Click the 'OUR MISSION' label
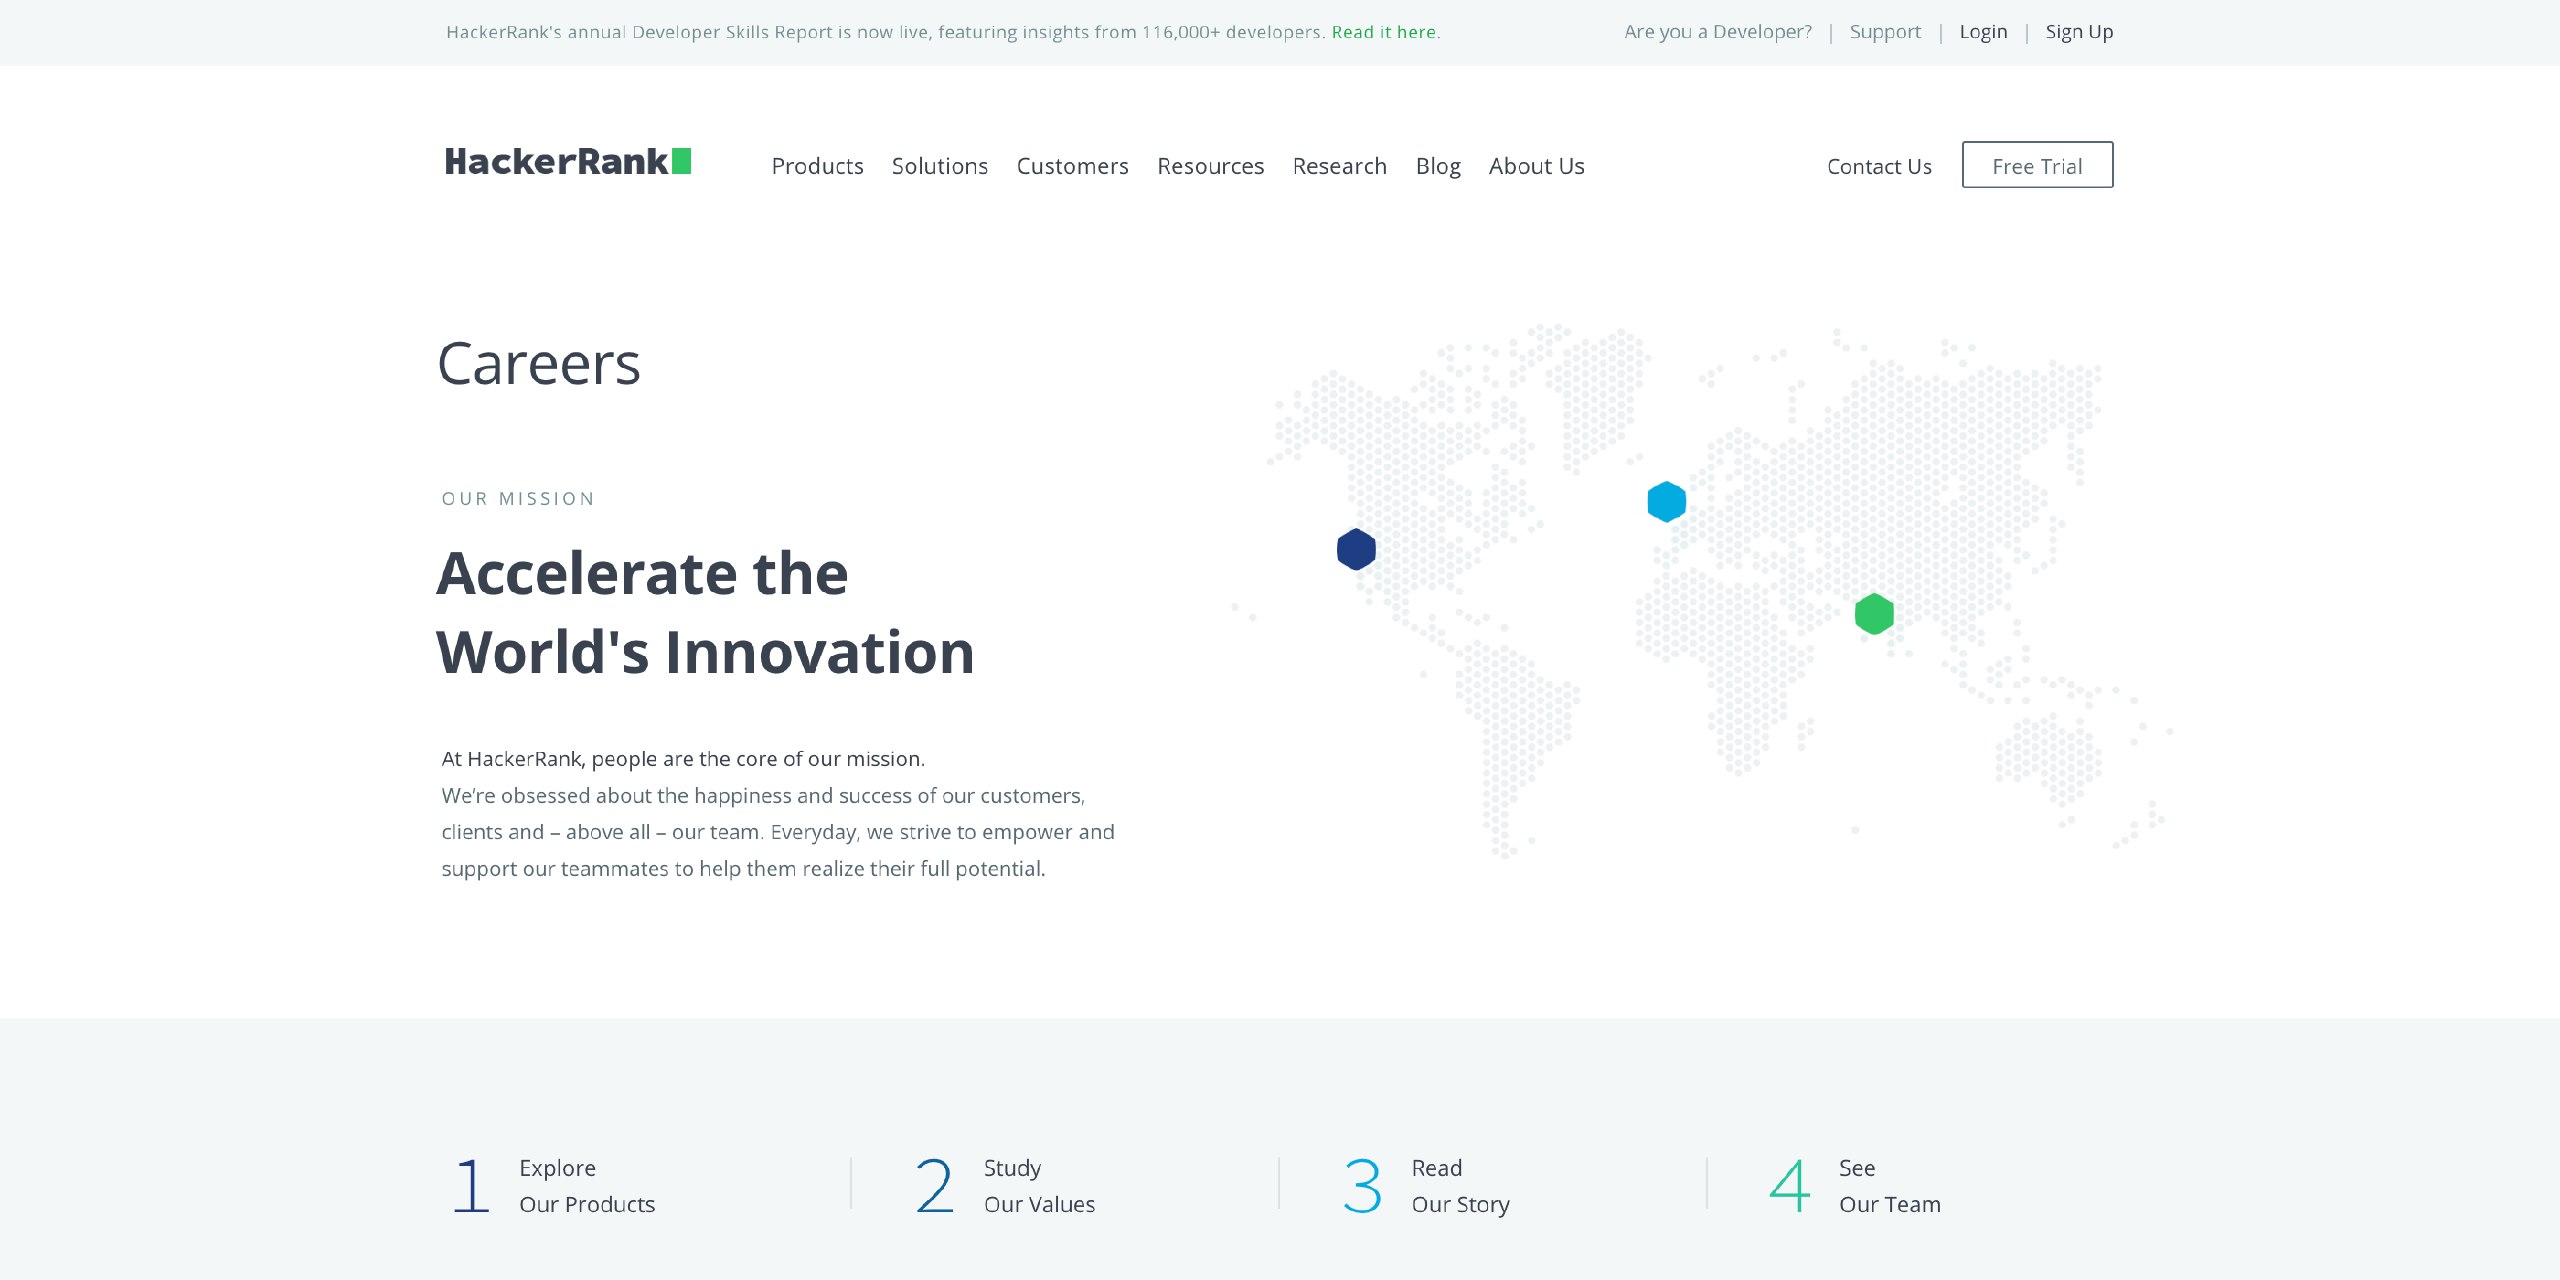This screenshot has height=1280, width=2560. [518, 499]
